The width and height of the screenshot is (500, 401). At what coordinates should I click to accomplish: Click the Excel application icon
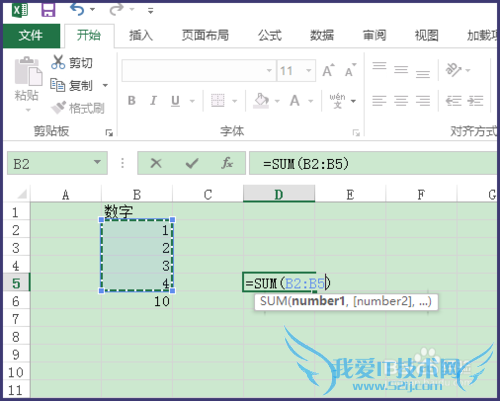(20, 10)
